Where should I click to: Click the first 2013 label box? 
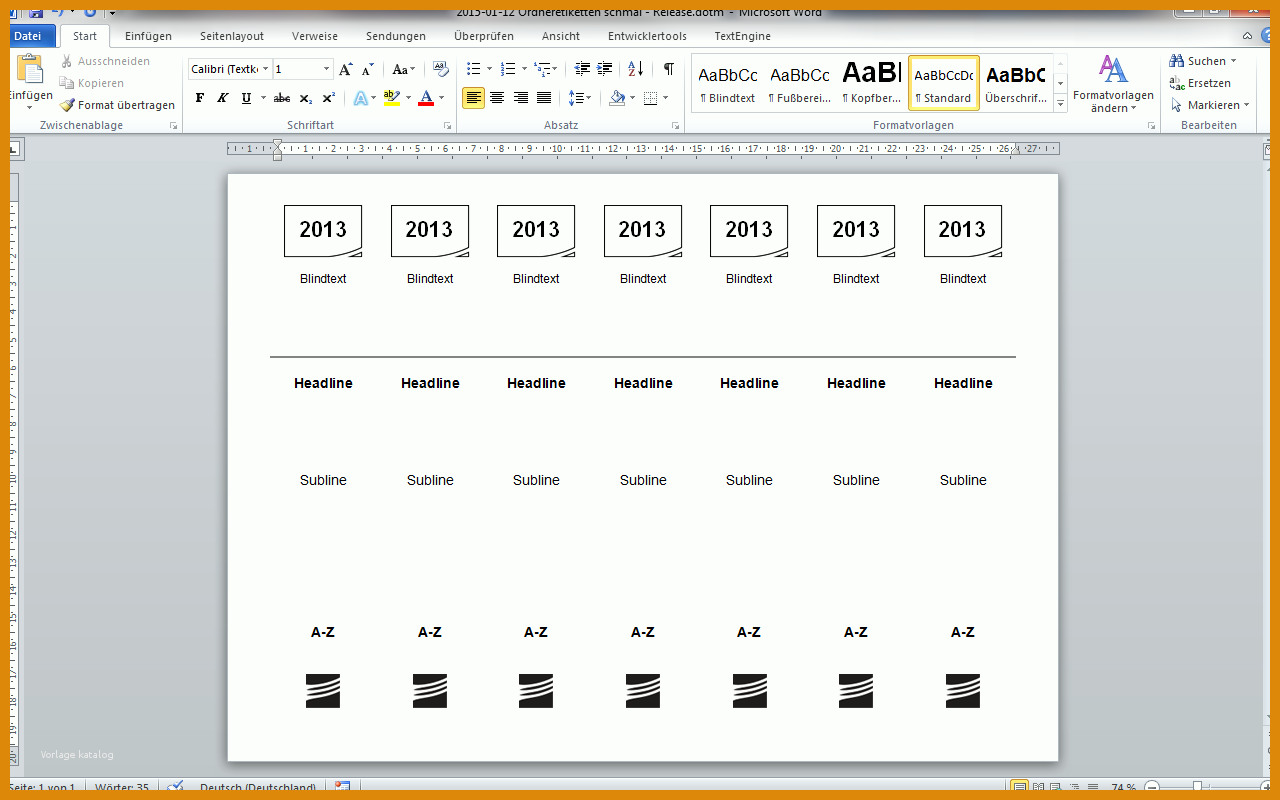(323, 231)
